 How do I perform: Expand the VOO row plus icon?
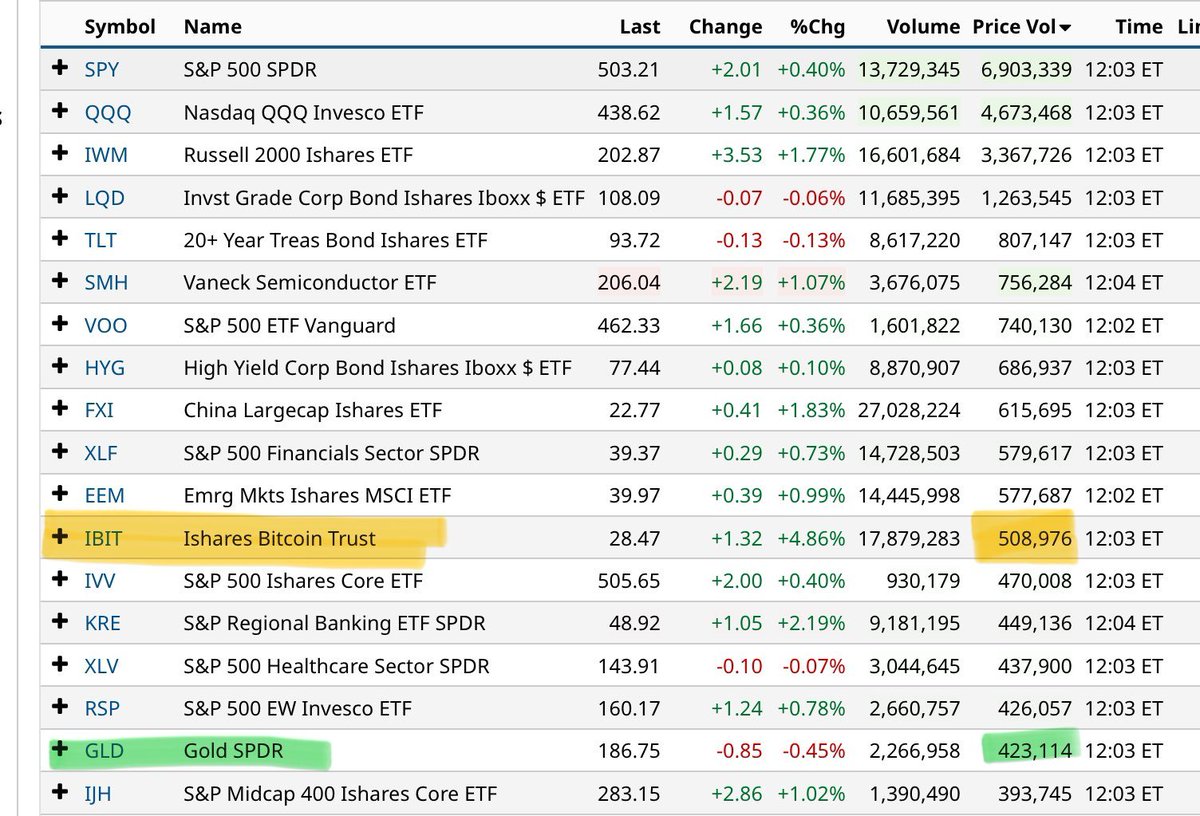[x=60, y=324]
